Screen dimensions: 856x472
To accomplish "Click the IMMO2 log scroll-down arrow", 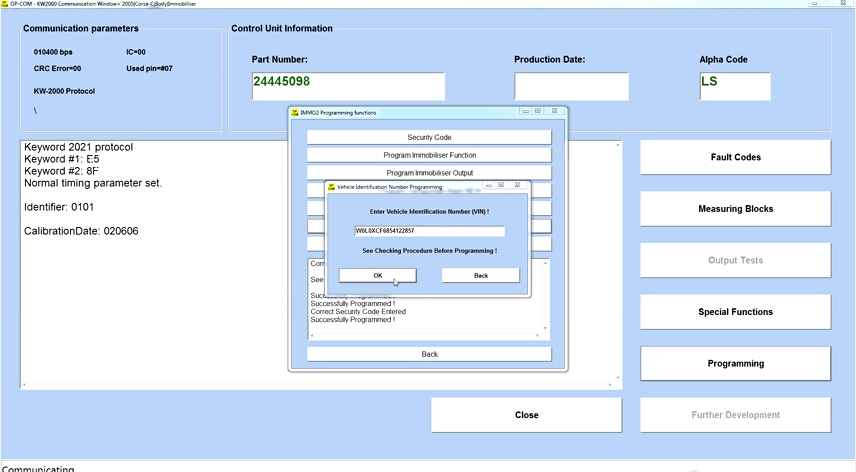I will point(545,328).
